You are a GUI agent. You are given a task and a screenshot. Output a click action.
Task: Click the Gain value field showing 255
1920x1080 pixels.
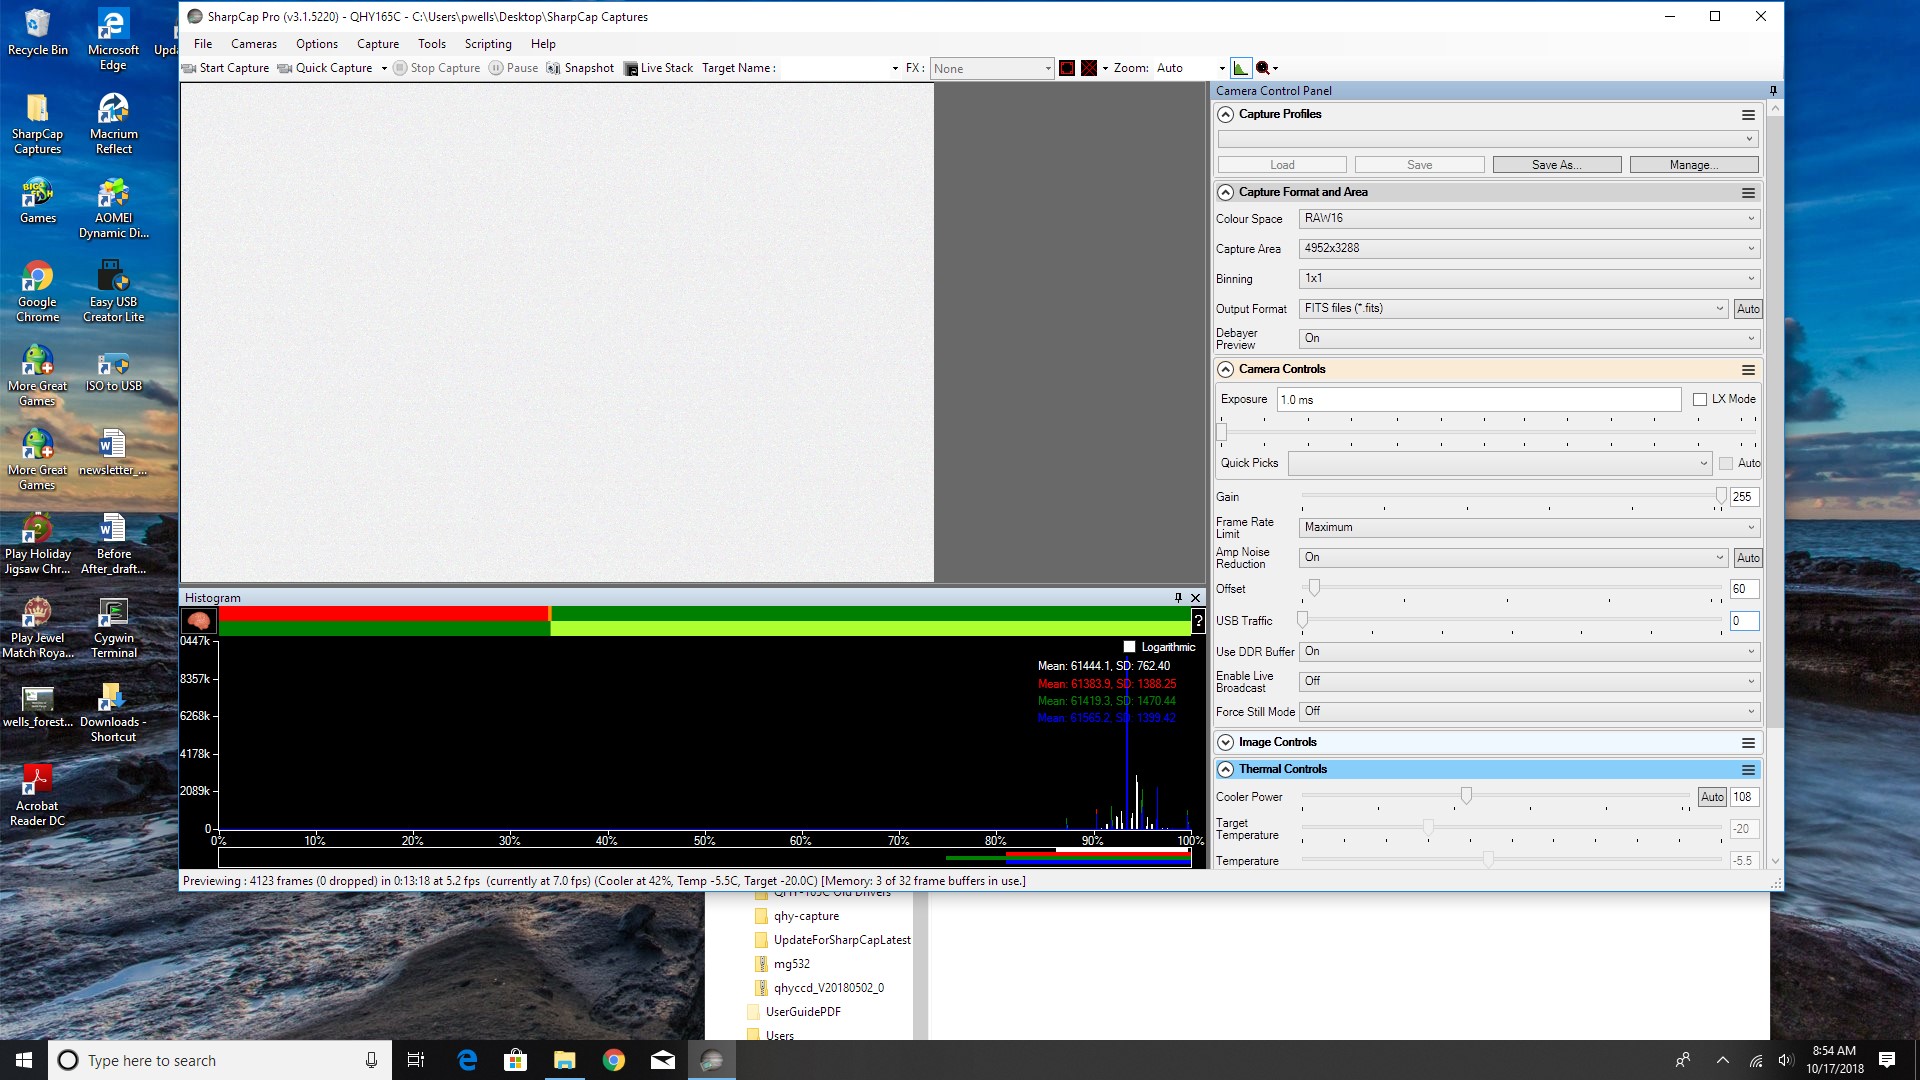pyautogui.click(x=1743, y=497)
